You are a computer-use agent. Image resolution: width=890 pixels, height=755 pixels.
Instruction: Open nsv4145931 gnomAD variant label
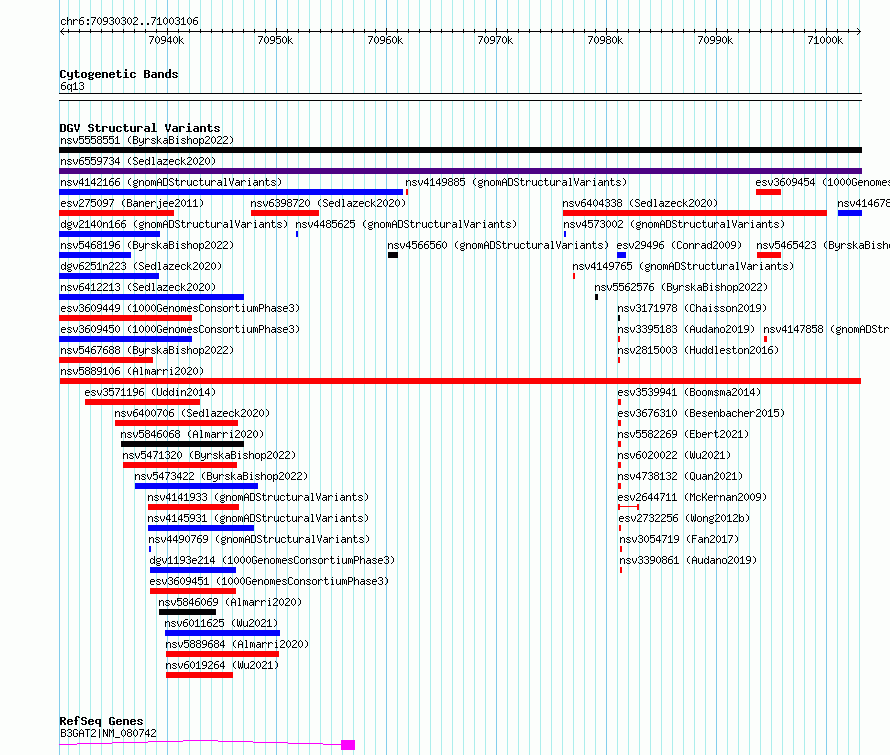258,518
